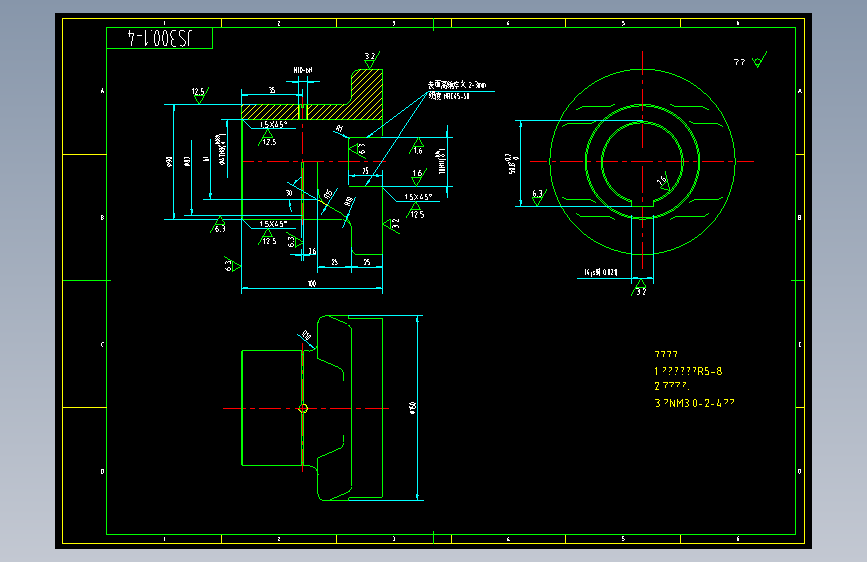Select 3.2 roughness symbol atop hatched flange
This screenshot has width=867, height=562.
point(372,59)
